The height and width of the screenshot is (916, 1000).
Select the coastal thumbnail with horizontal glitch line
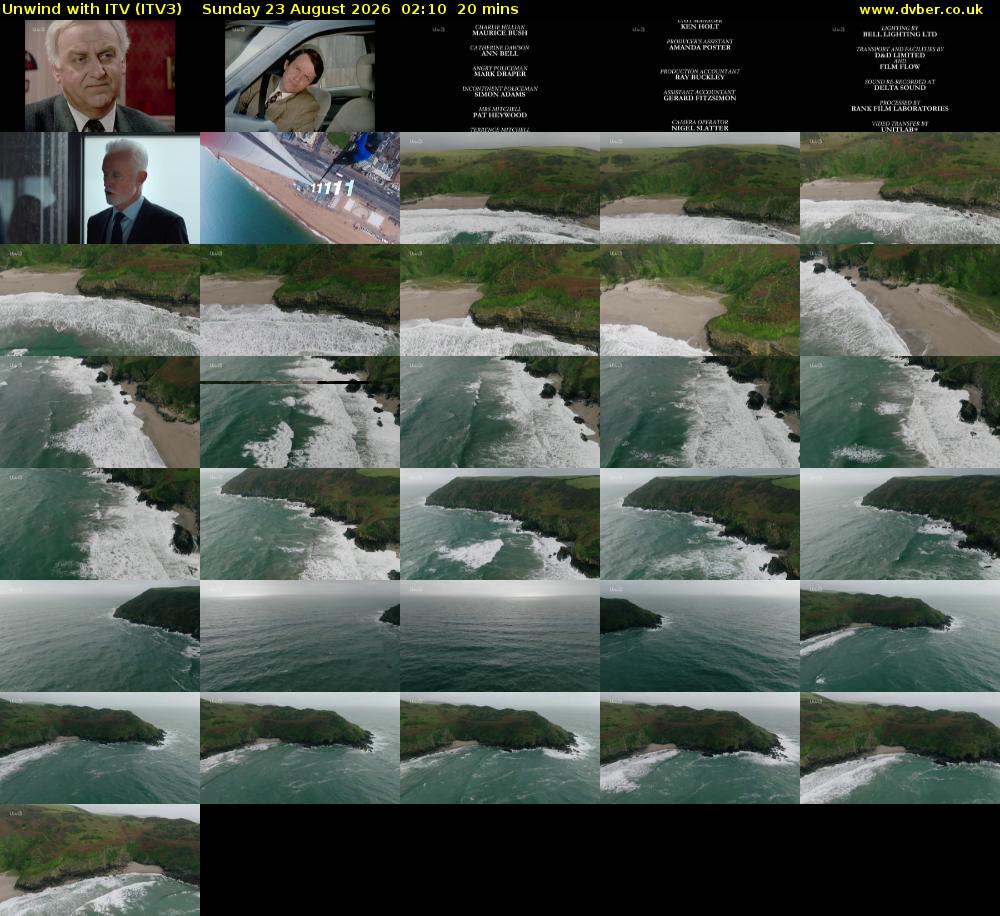click(x=300, y=412)
